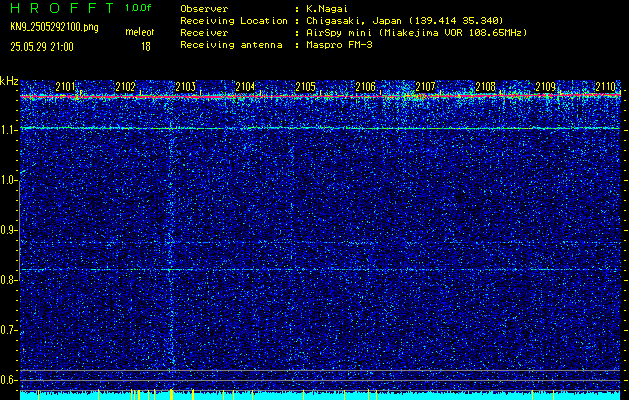This screenshot has width=629, height=400.
Task: Click the 1.1 kHz axis label
Action: click(8, 130)
